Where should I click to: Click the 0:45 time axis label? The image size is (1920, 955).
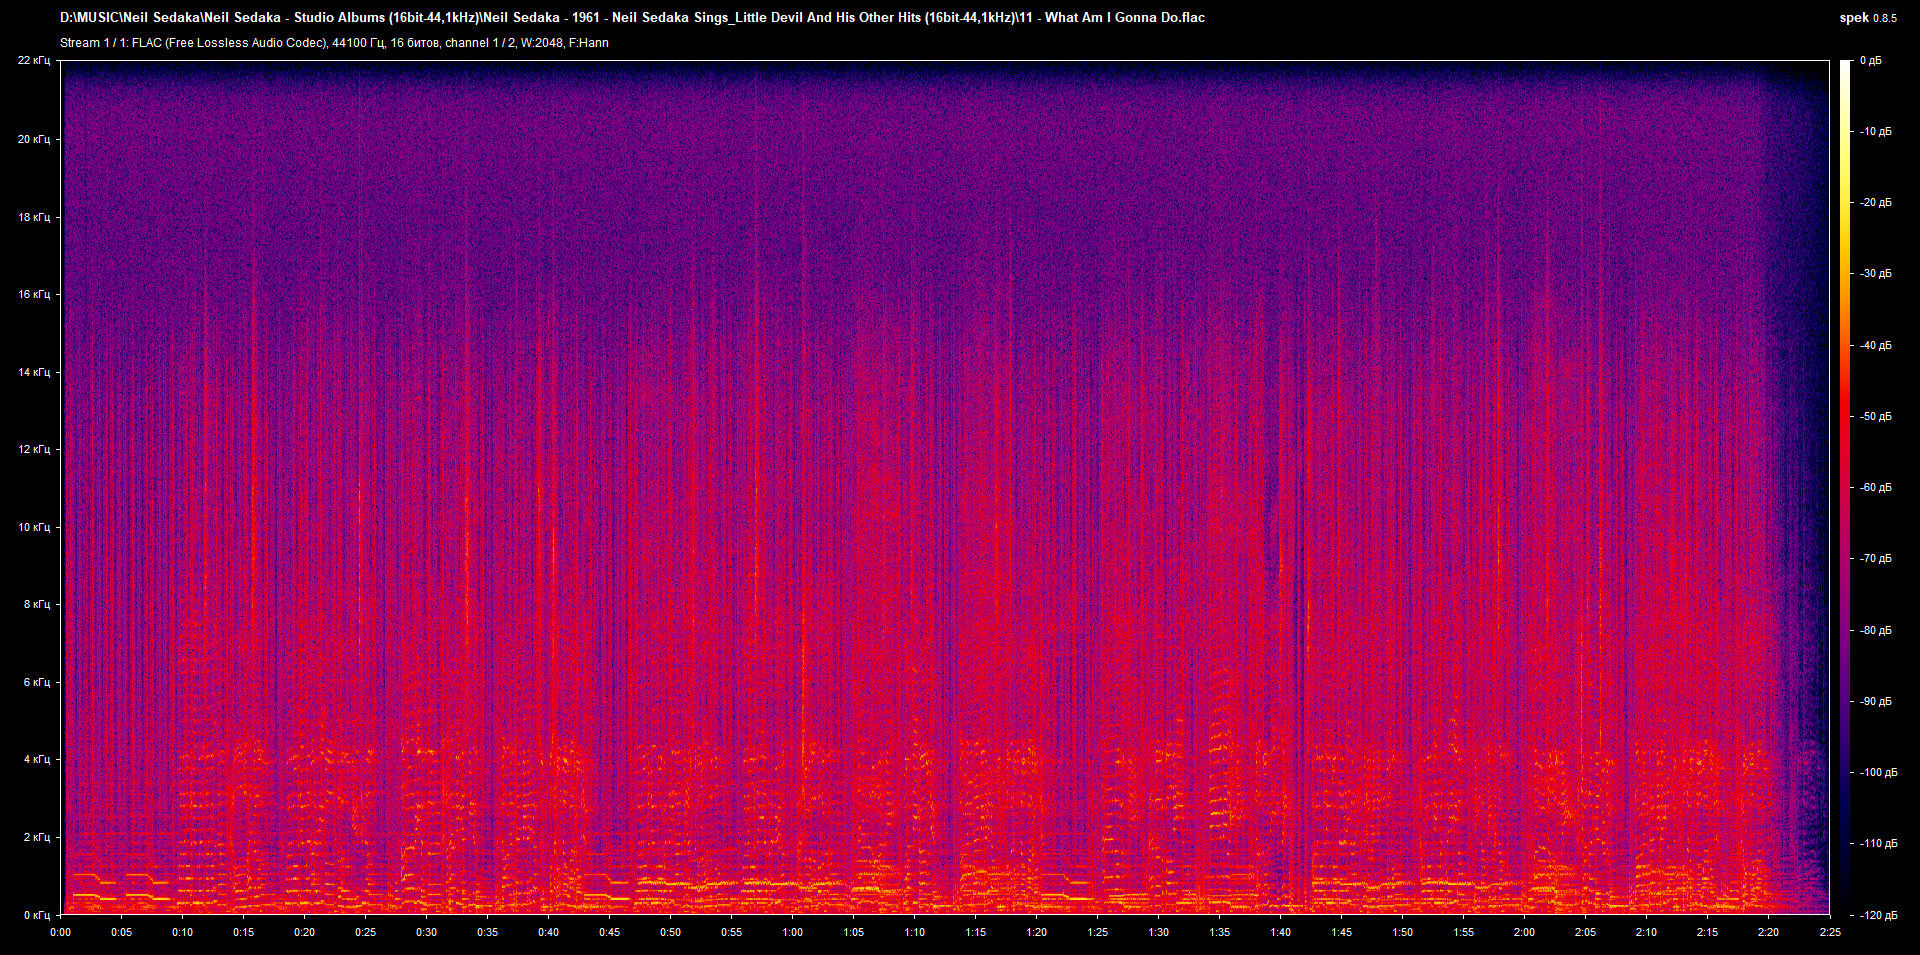(609, 932)
